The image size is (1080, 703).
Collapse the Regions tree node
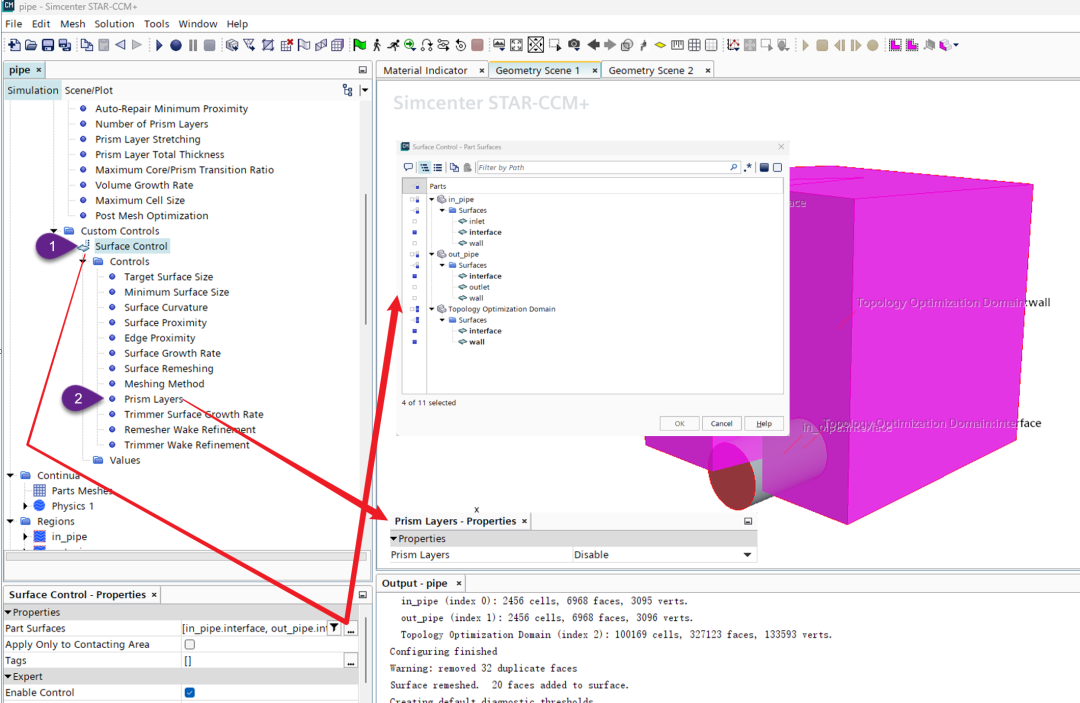(10, 521)
